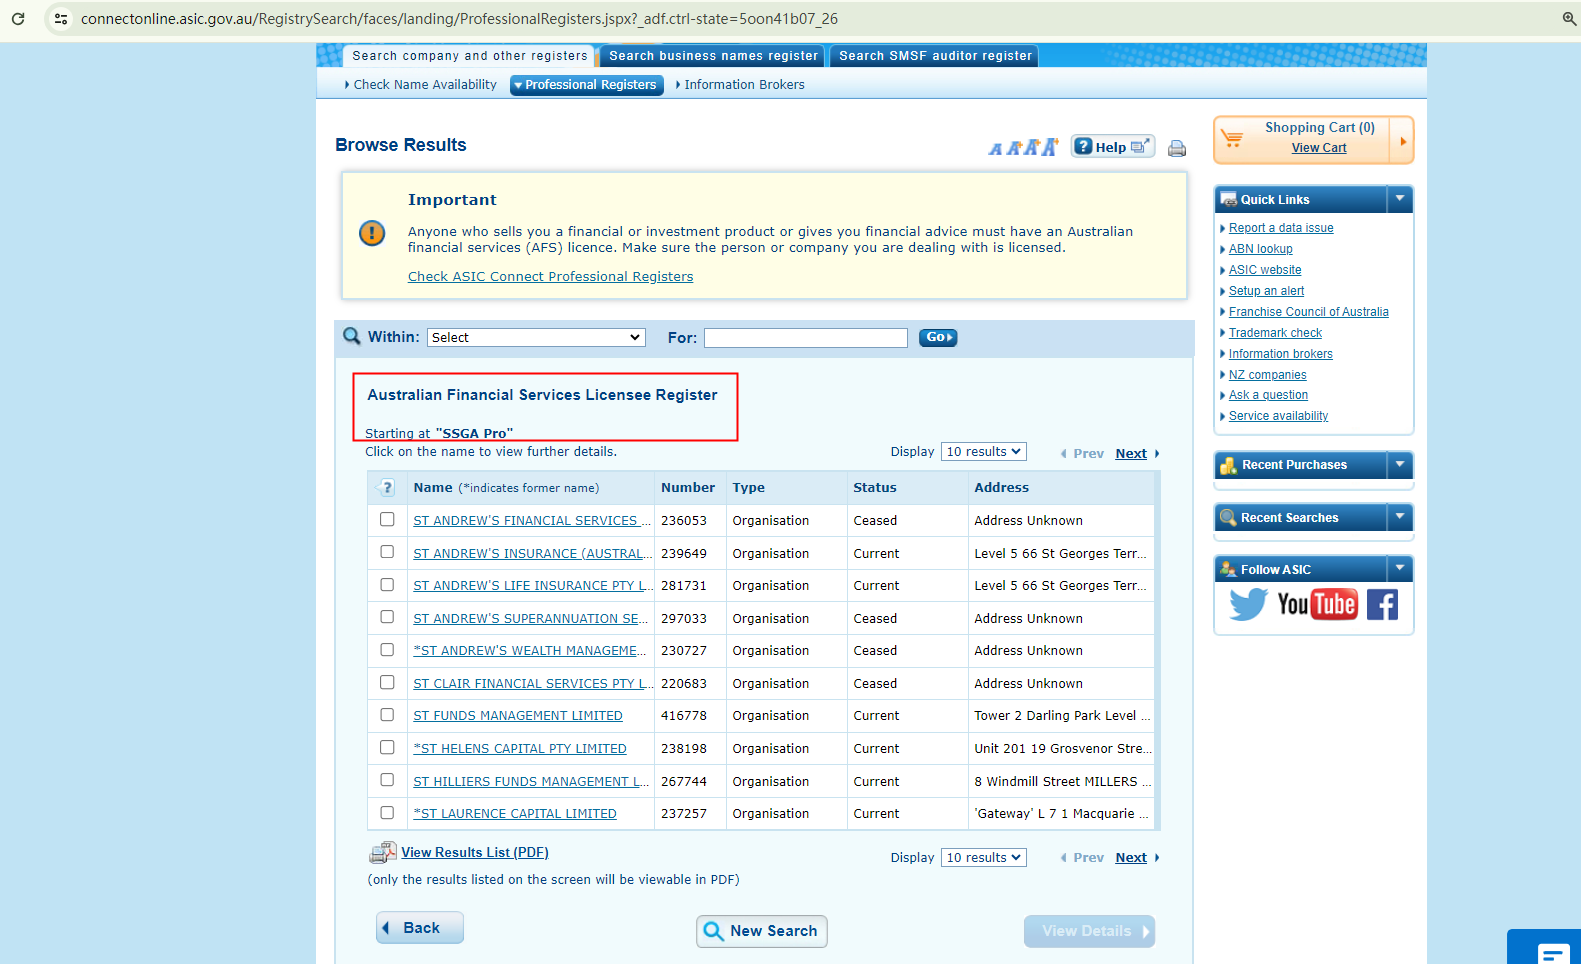Click the orange arrow on Shopping Cart panel
This screenshot has height=964, width=1581.
click(x=1403, y=141)
